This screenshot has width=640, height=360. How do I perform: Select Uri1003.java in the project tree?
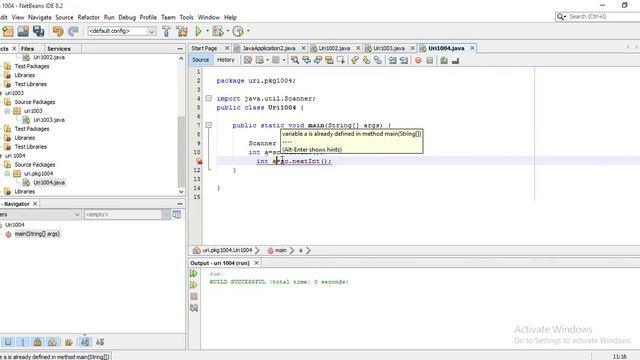(49, 120)
